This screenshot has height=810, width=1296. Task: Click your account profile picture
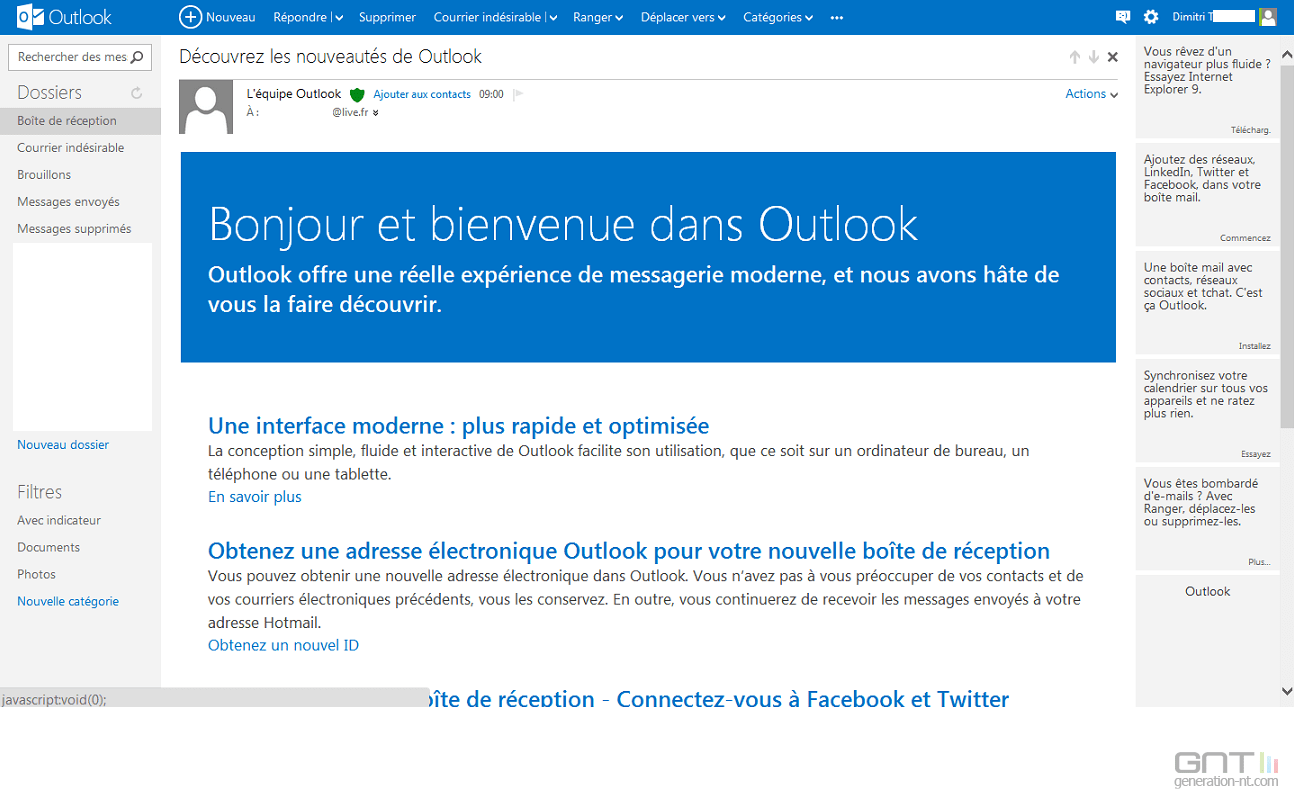tap(1268, 16)
